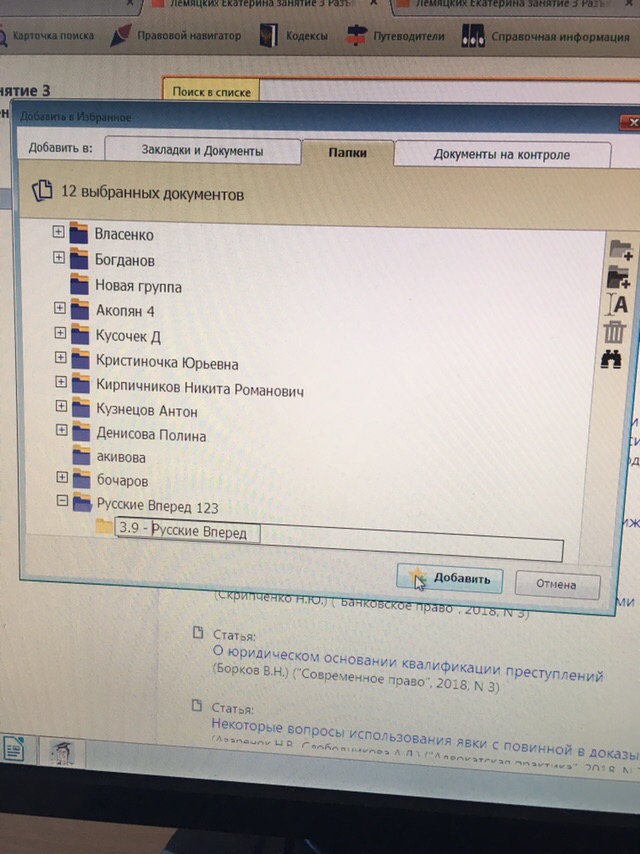Switch to Закладки и Документы tab

click(x=202, y=150)
